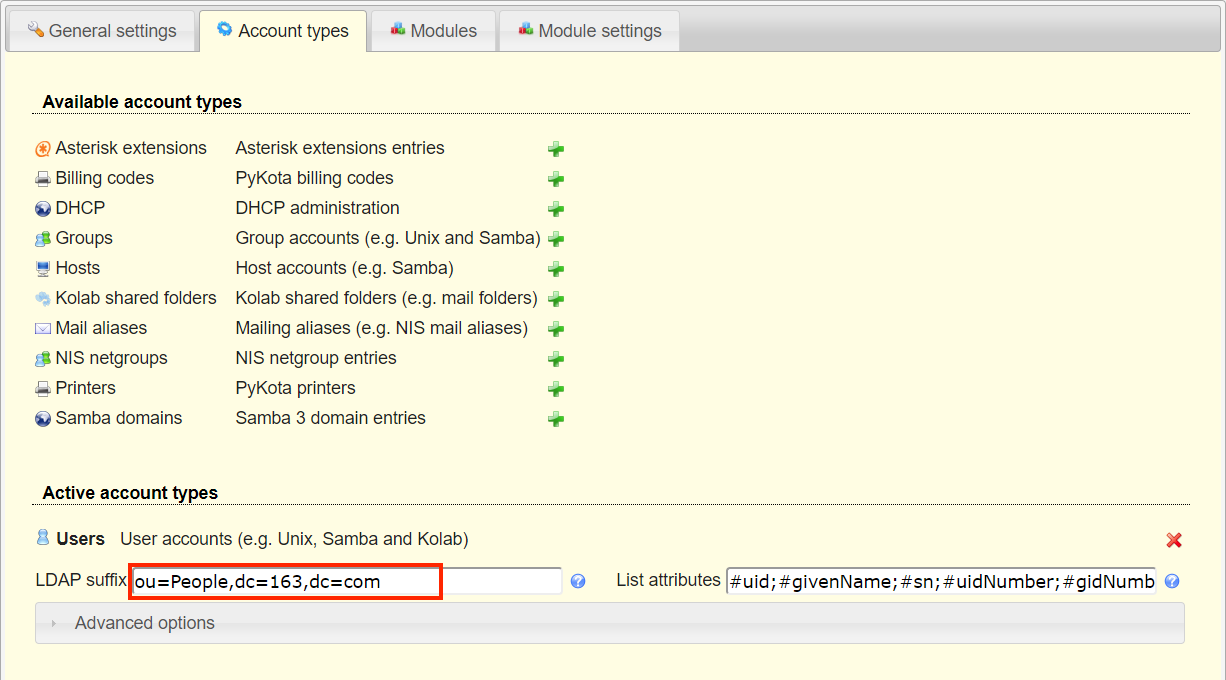
Task: Click 'Samba 3 domain entries' text
Action: coord(331,418)
